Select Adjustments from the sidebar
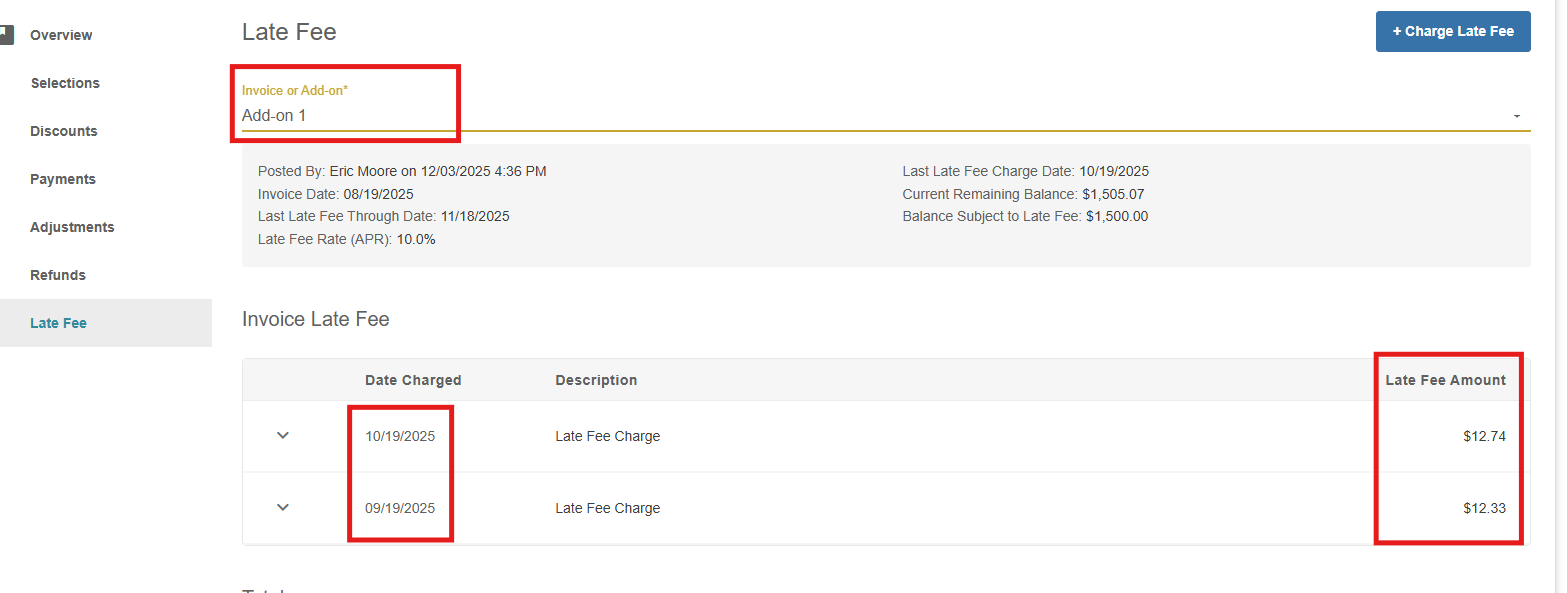1567x593 pixels. (72, 227)
